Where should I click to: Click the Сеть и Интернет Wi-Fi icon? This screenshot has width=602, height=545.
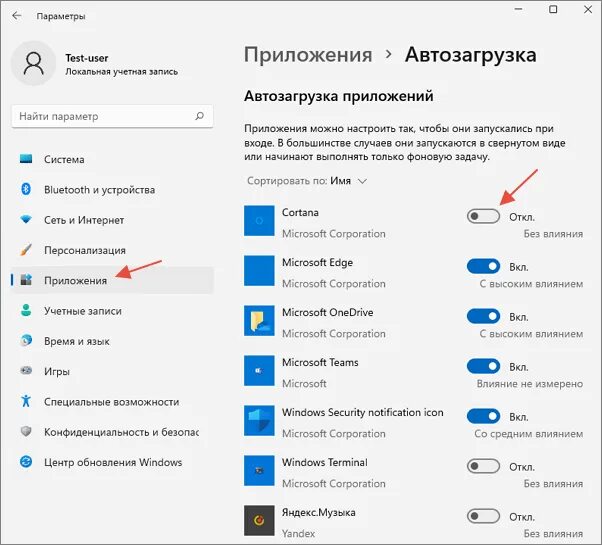pyautogui.click(x=26, y=219)
